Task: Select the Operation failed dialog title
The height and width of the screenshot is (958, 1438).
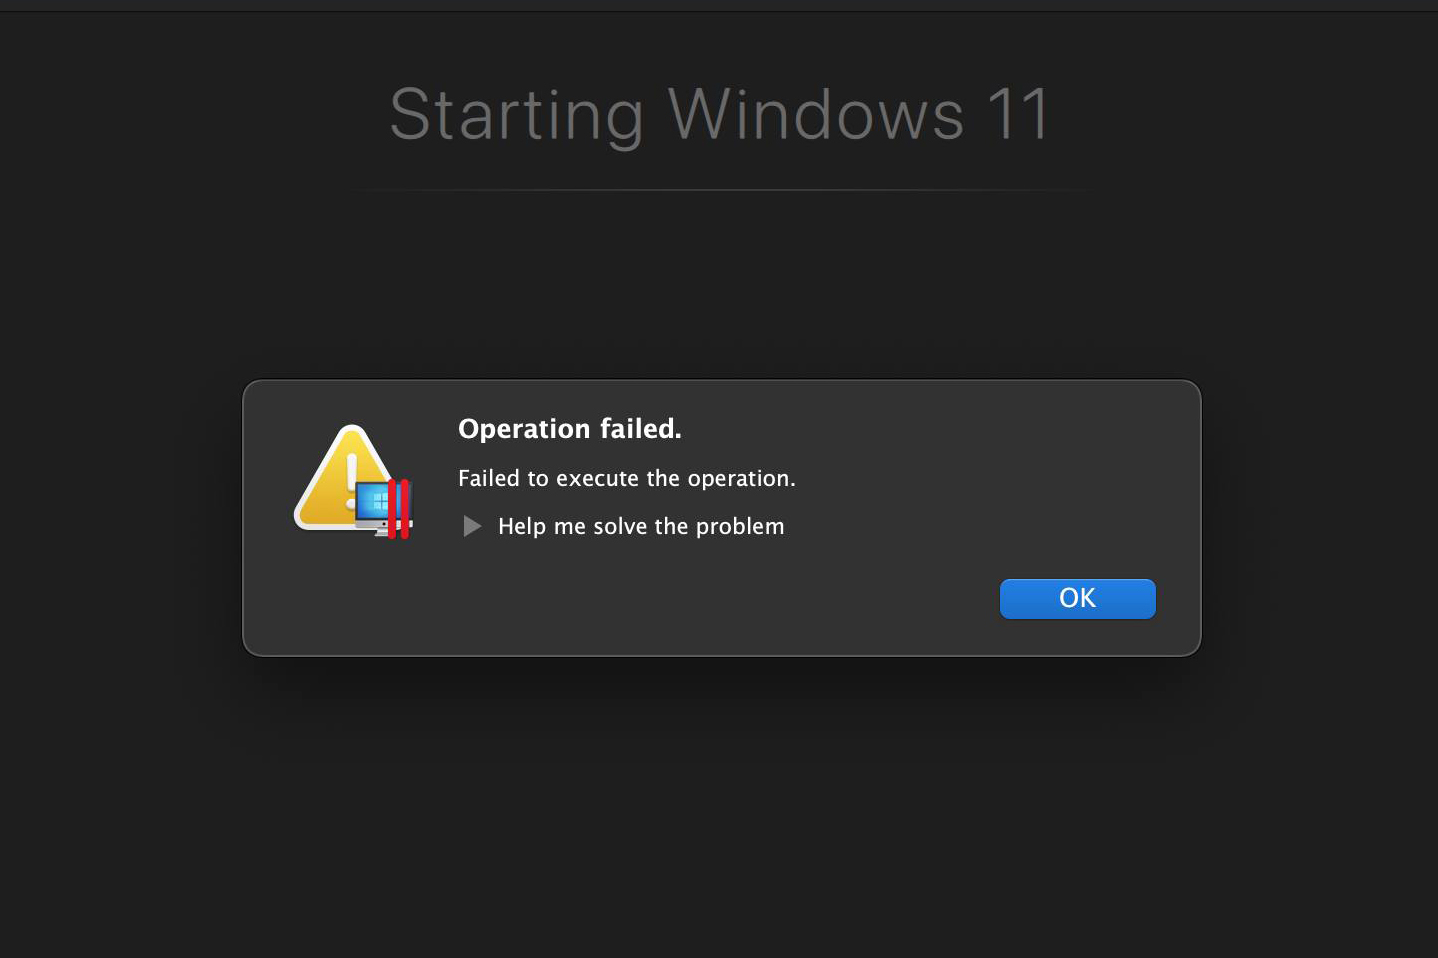Action: 570,428
